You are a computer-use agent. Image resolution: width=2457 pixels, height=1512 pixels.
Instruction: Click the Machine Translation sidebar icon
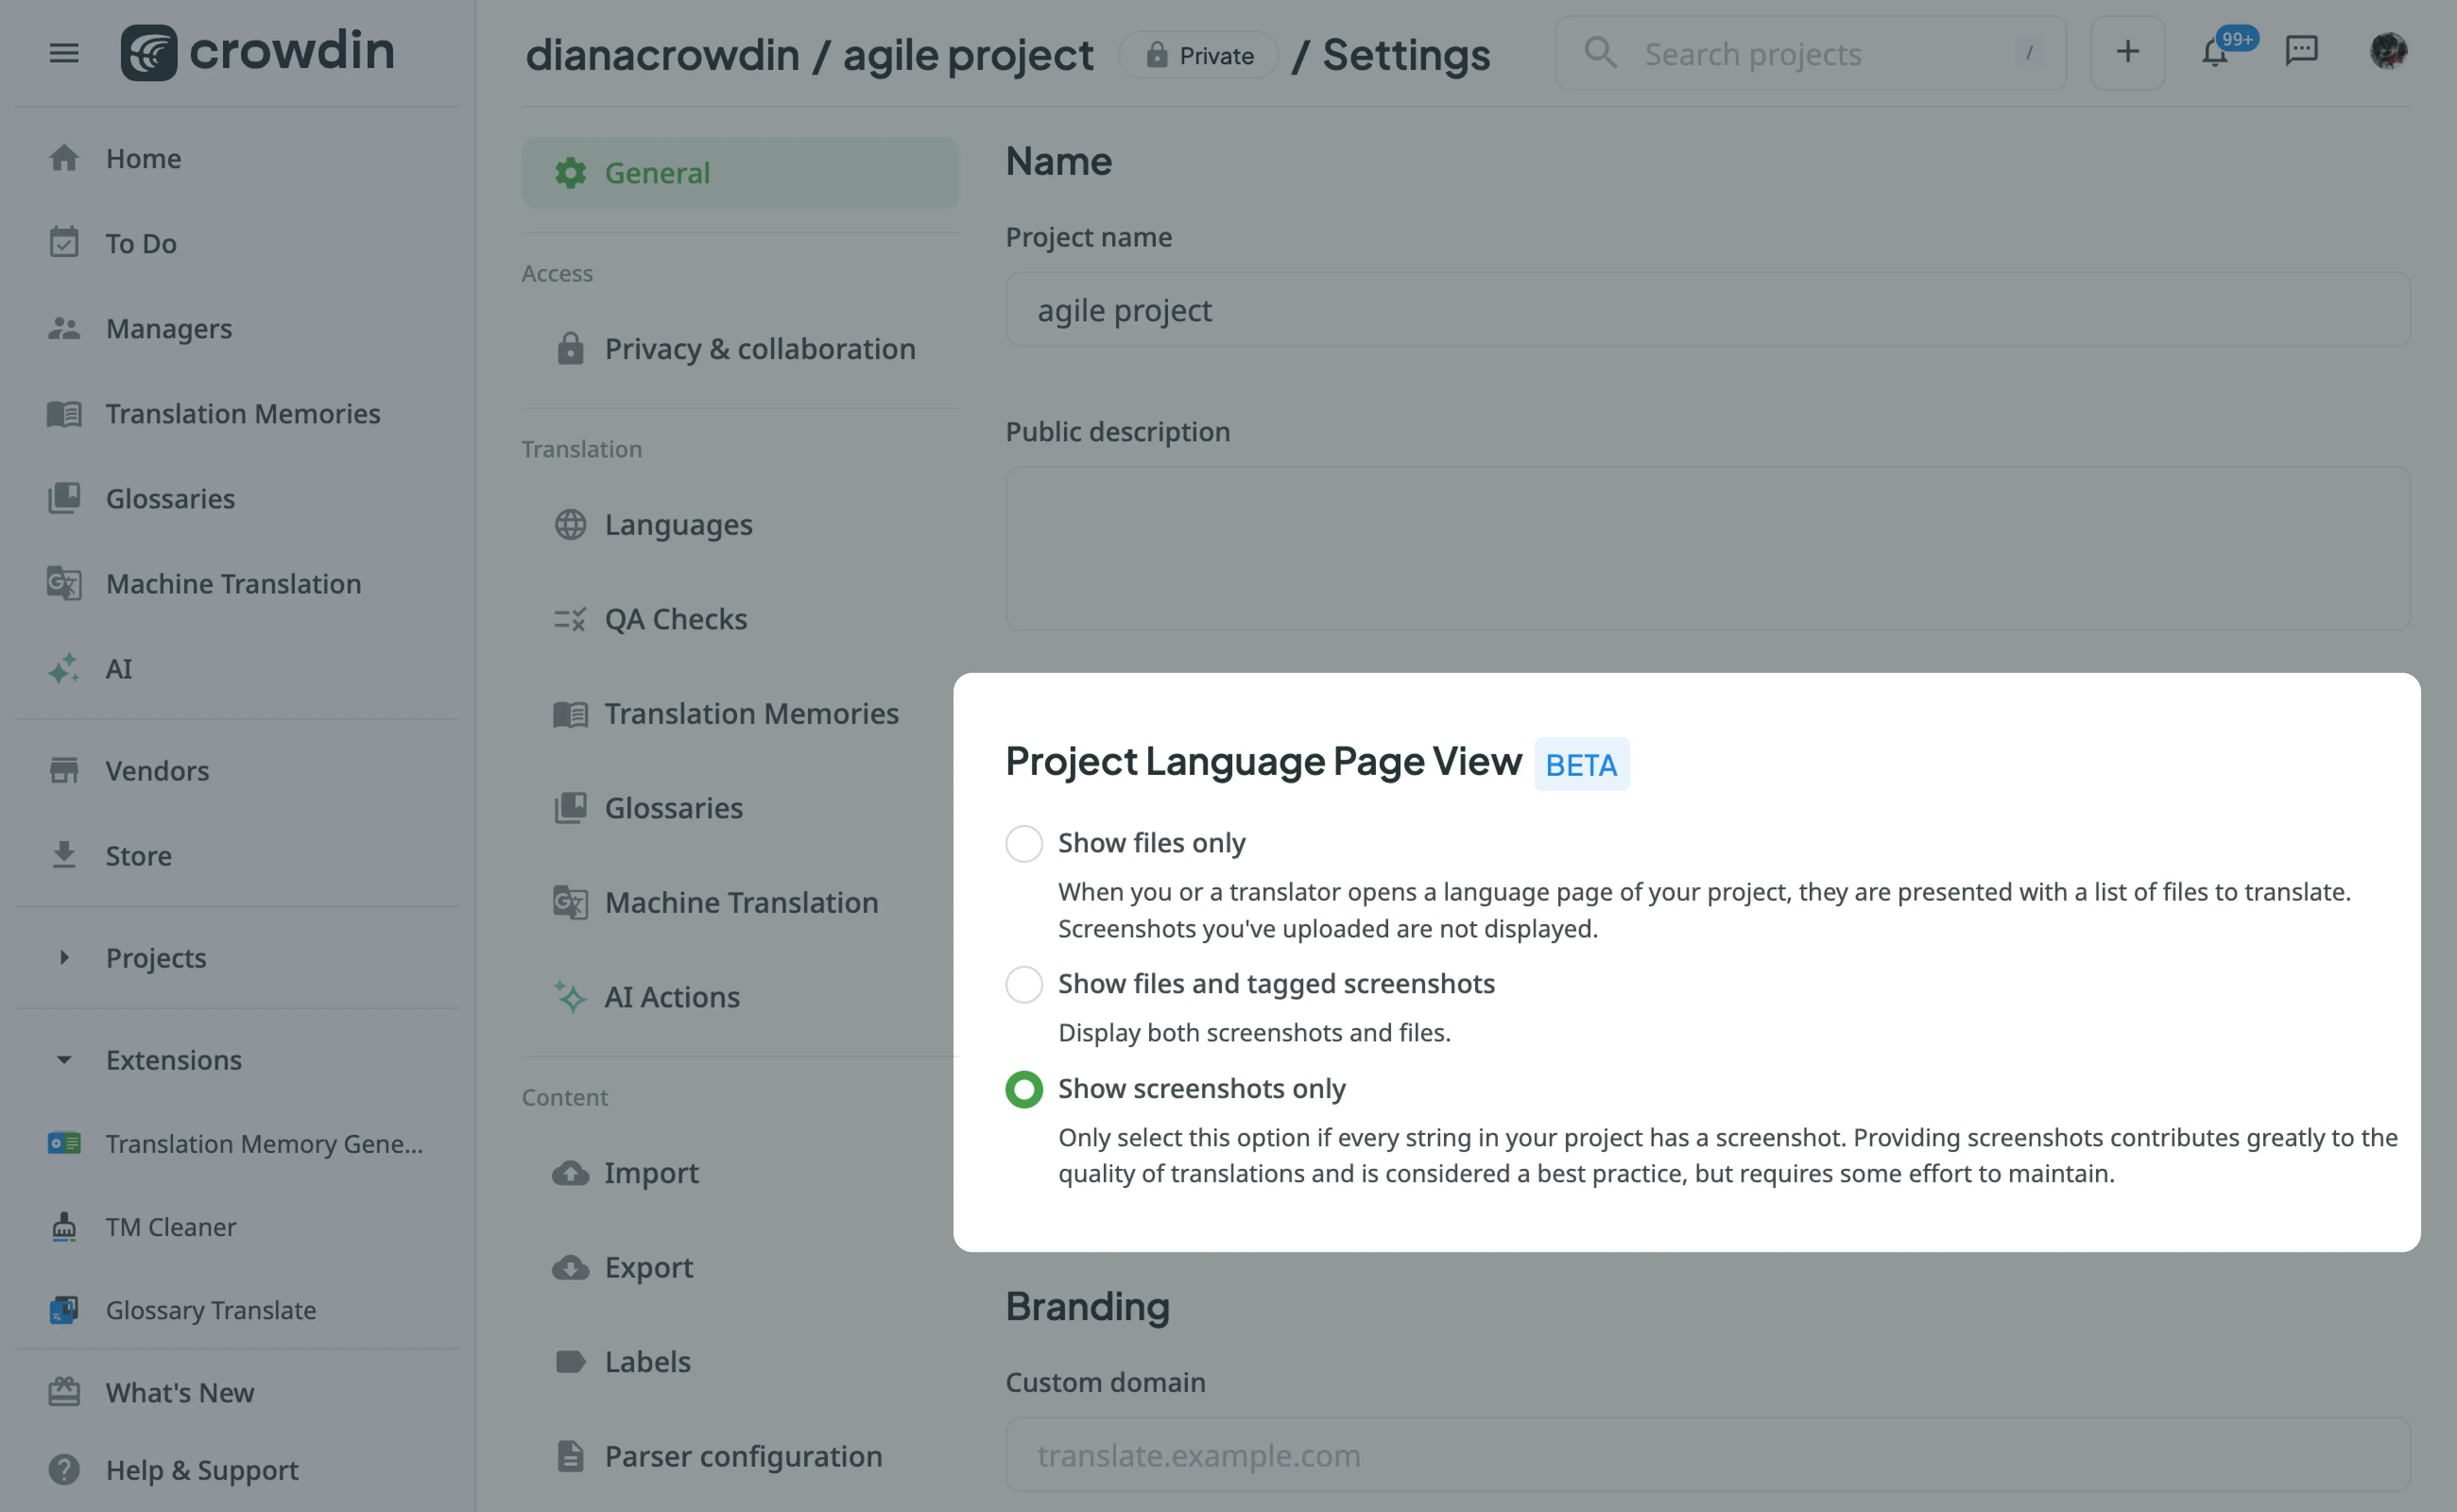click(x=63, y=582)
